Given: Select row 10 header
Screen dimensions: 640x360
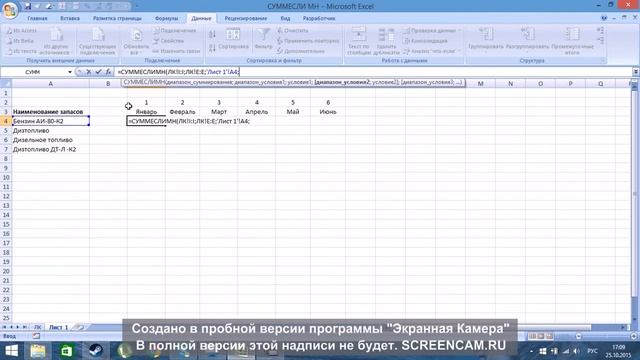Looking at the screenshot, I should point(6,178).
